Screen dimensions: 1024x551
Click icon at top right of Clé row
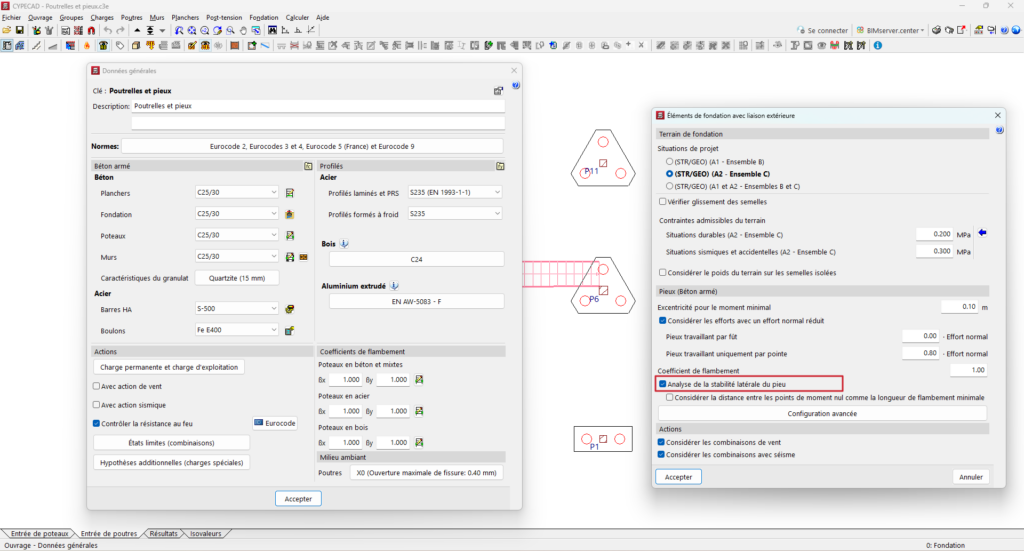pos(498,91)
